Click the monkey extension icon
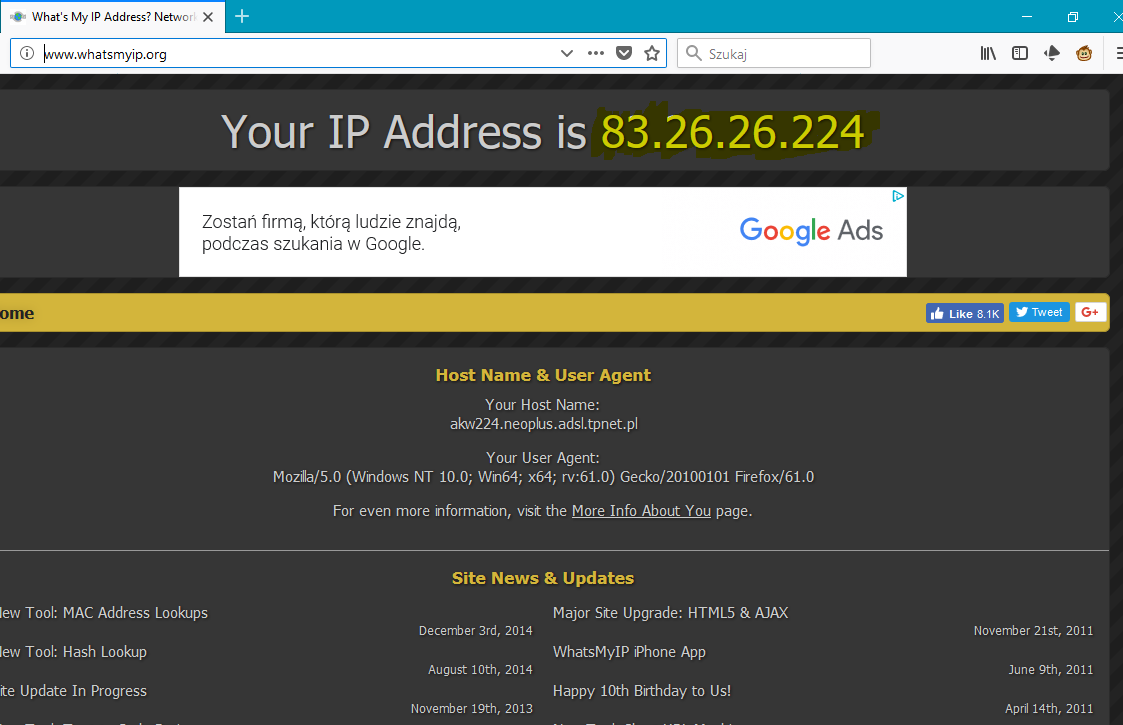 pyautogui.click(x=1084, y=54)
